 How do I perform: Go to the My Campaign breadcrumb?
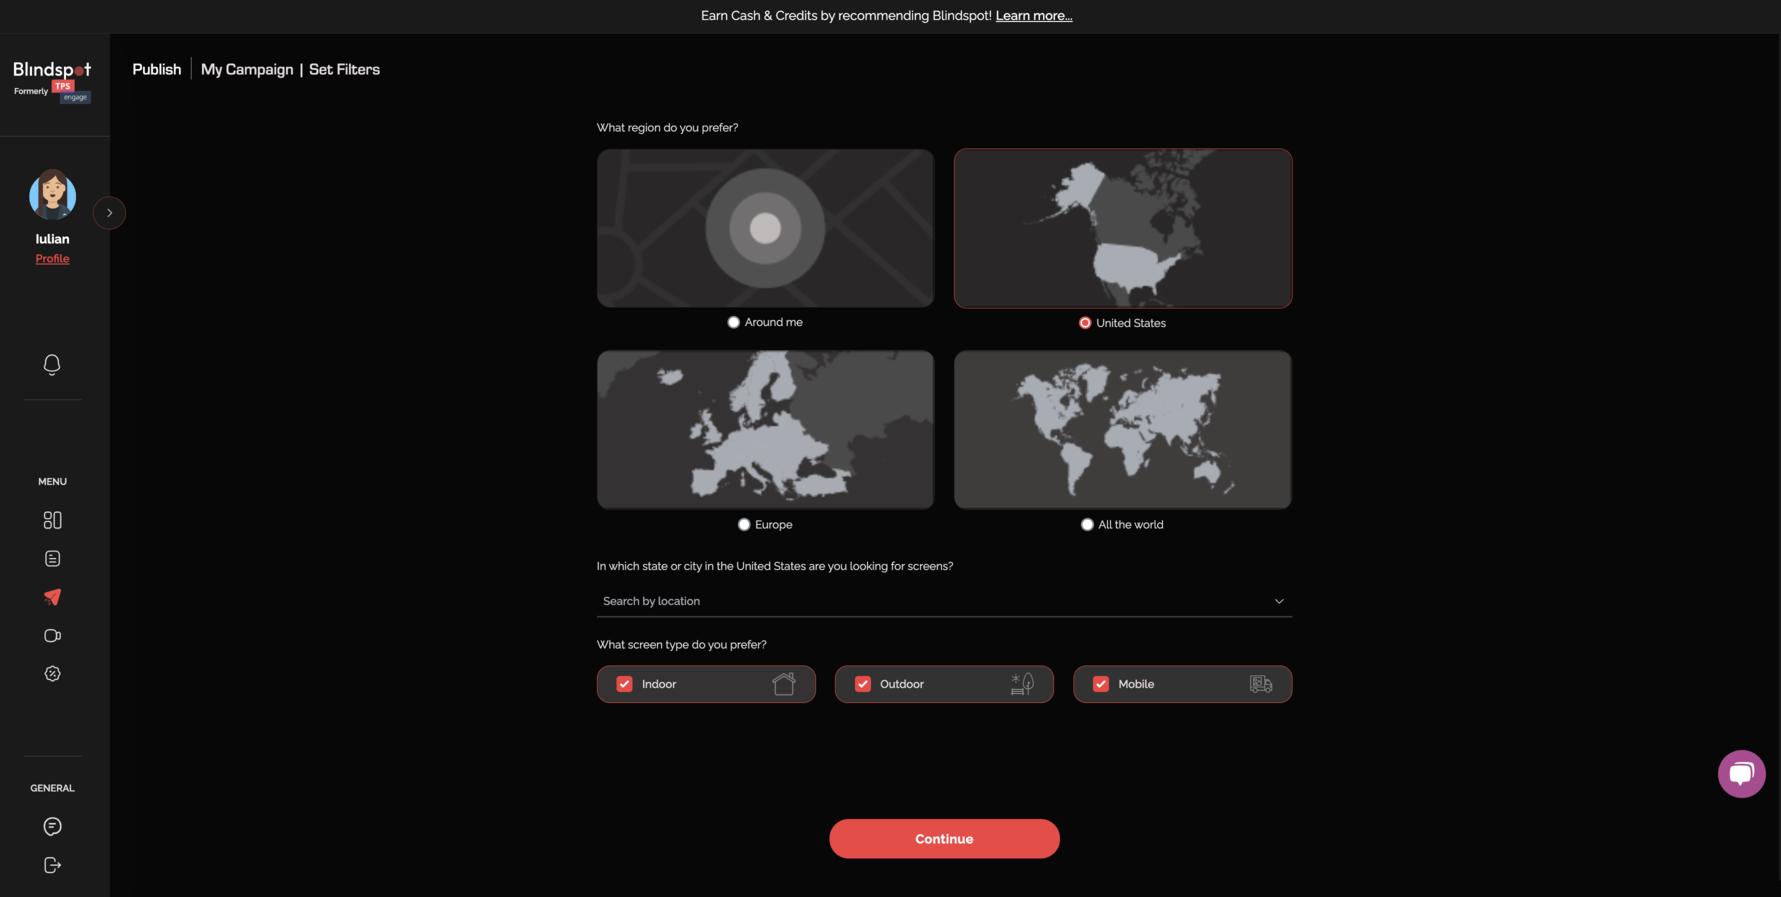247,69
